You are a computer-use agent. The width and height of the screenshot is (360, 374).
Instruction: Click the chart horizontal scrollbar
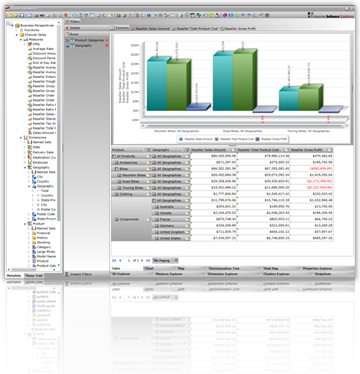coord(245,126)
